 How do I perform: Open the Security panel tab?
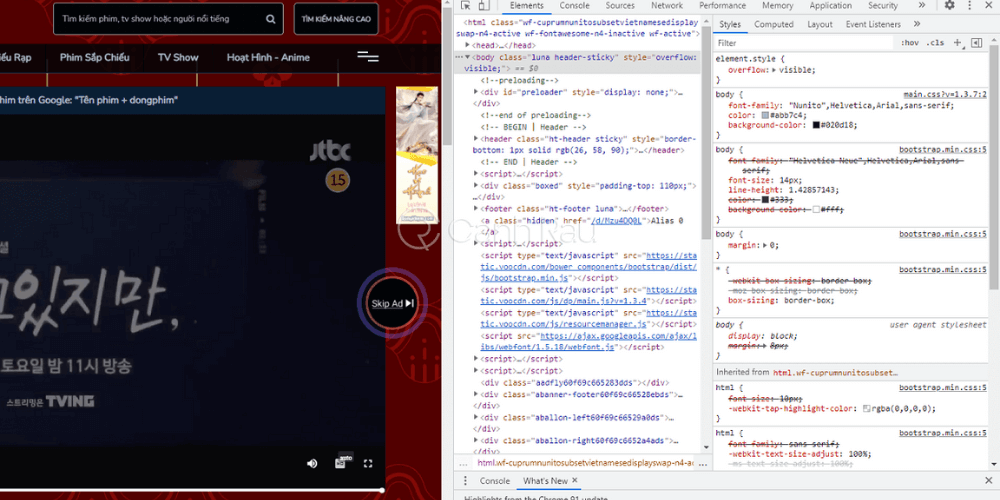click(883, 6)
